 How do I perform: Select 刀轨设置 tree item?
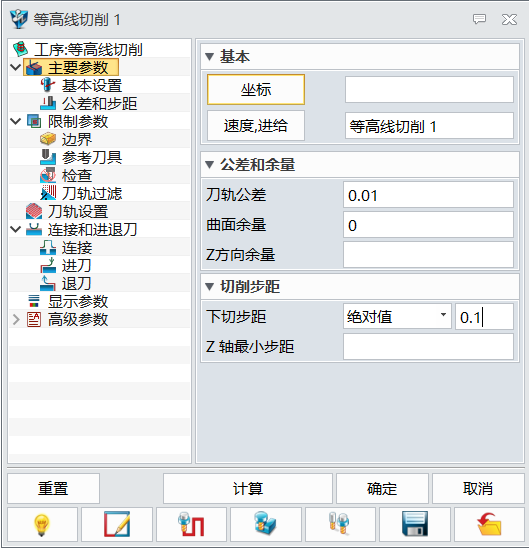point(78,212)
